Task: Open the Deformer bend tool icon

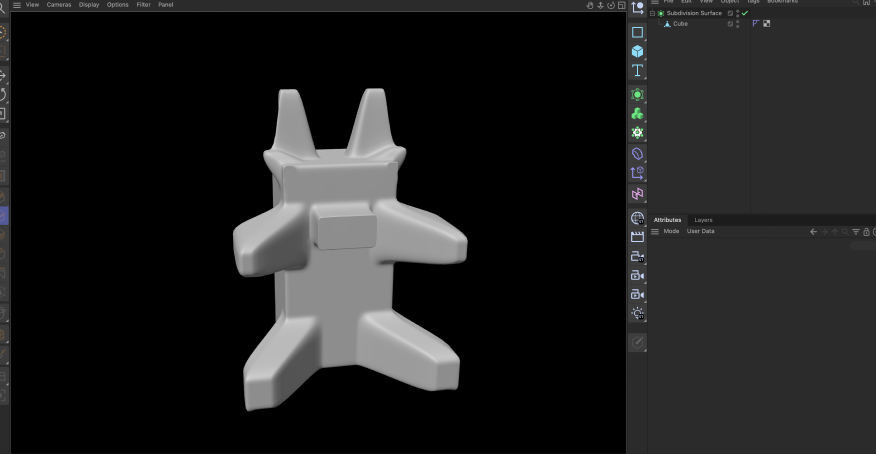Action: (637, 154)
